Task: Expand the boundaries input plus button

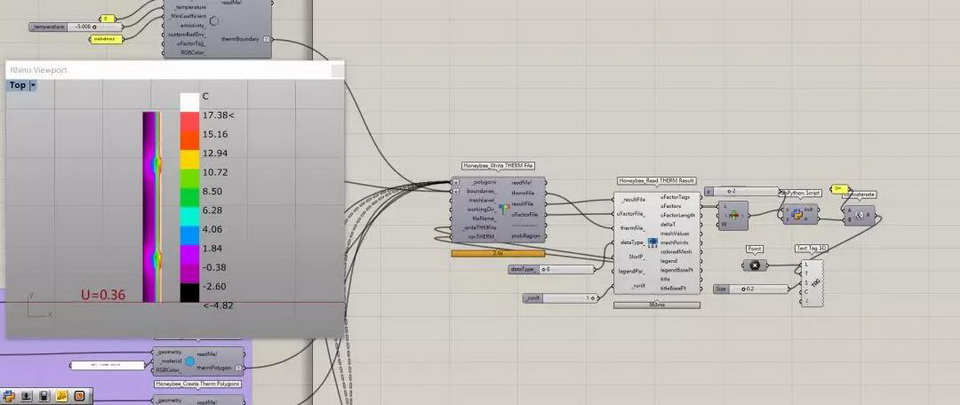Action: [x=456, y=192]
